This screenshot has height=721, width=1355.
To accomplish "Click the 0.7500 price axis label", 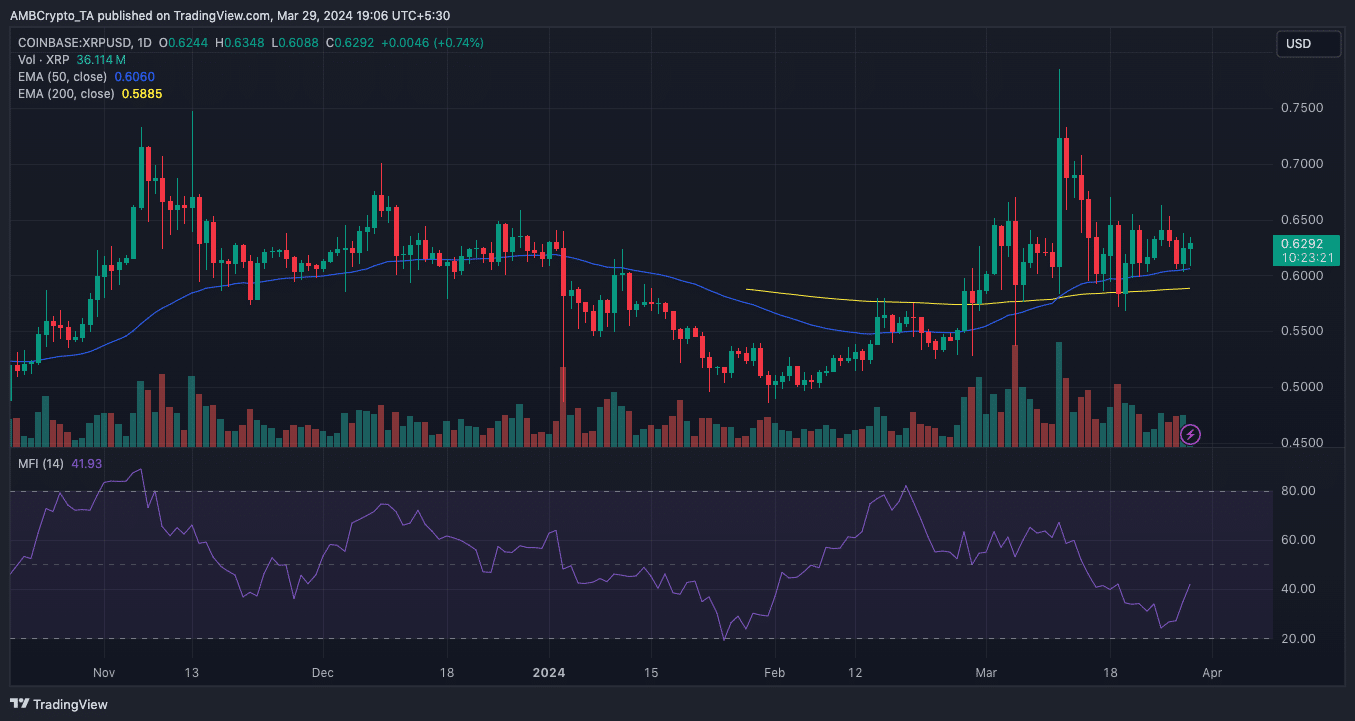I will [x=1302, y=108].
